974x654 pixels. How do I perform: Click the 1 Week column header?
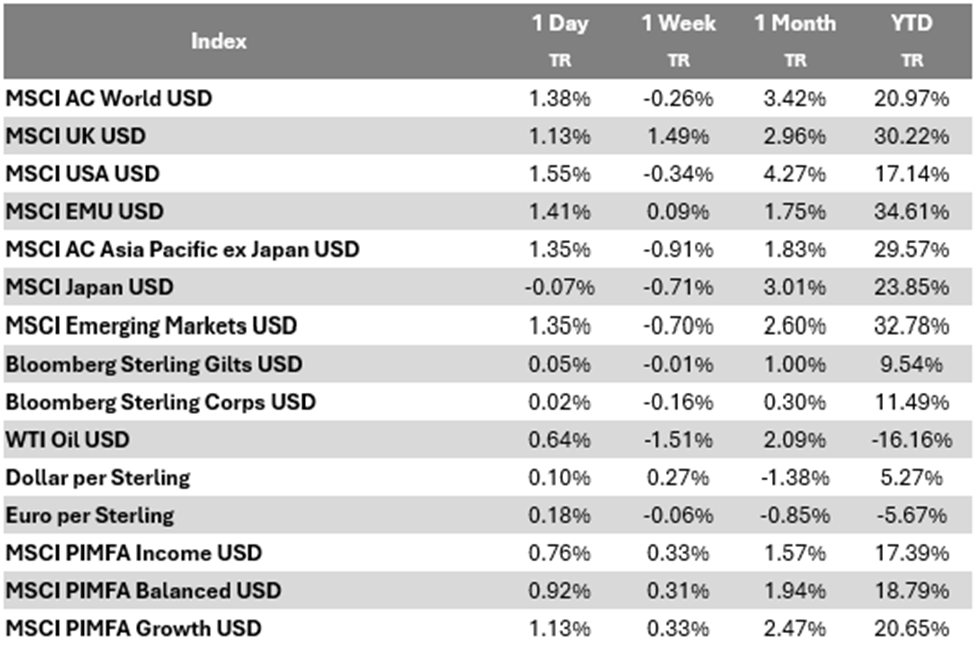(x=678, y=24)
